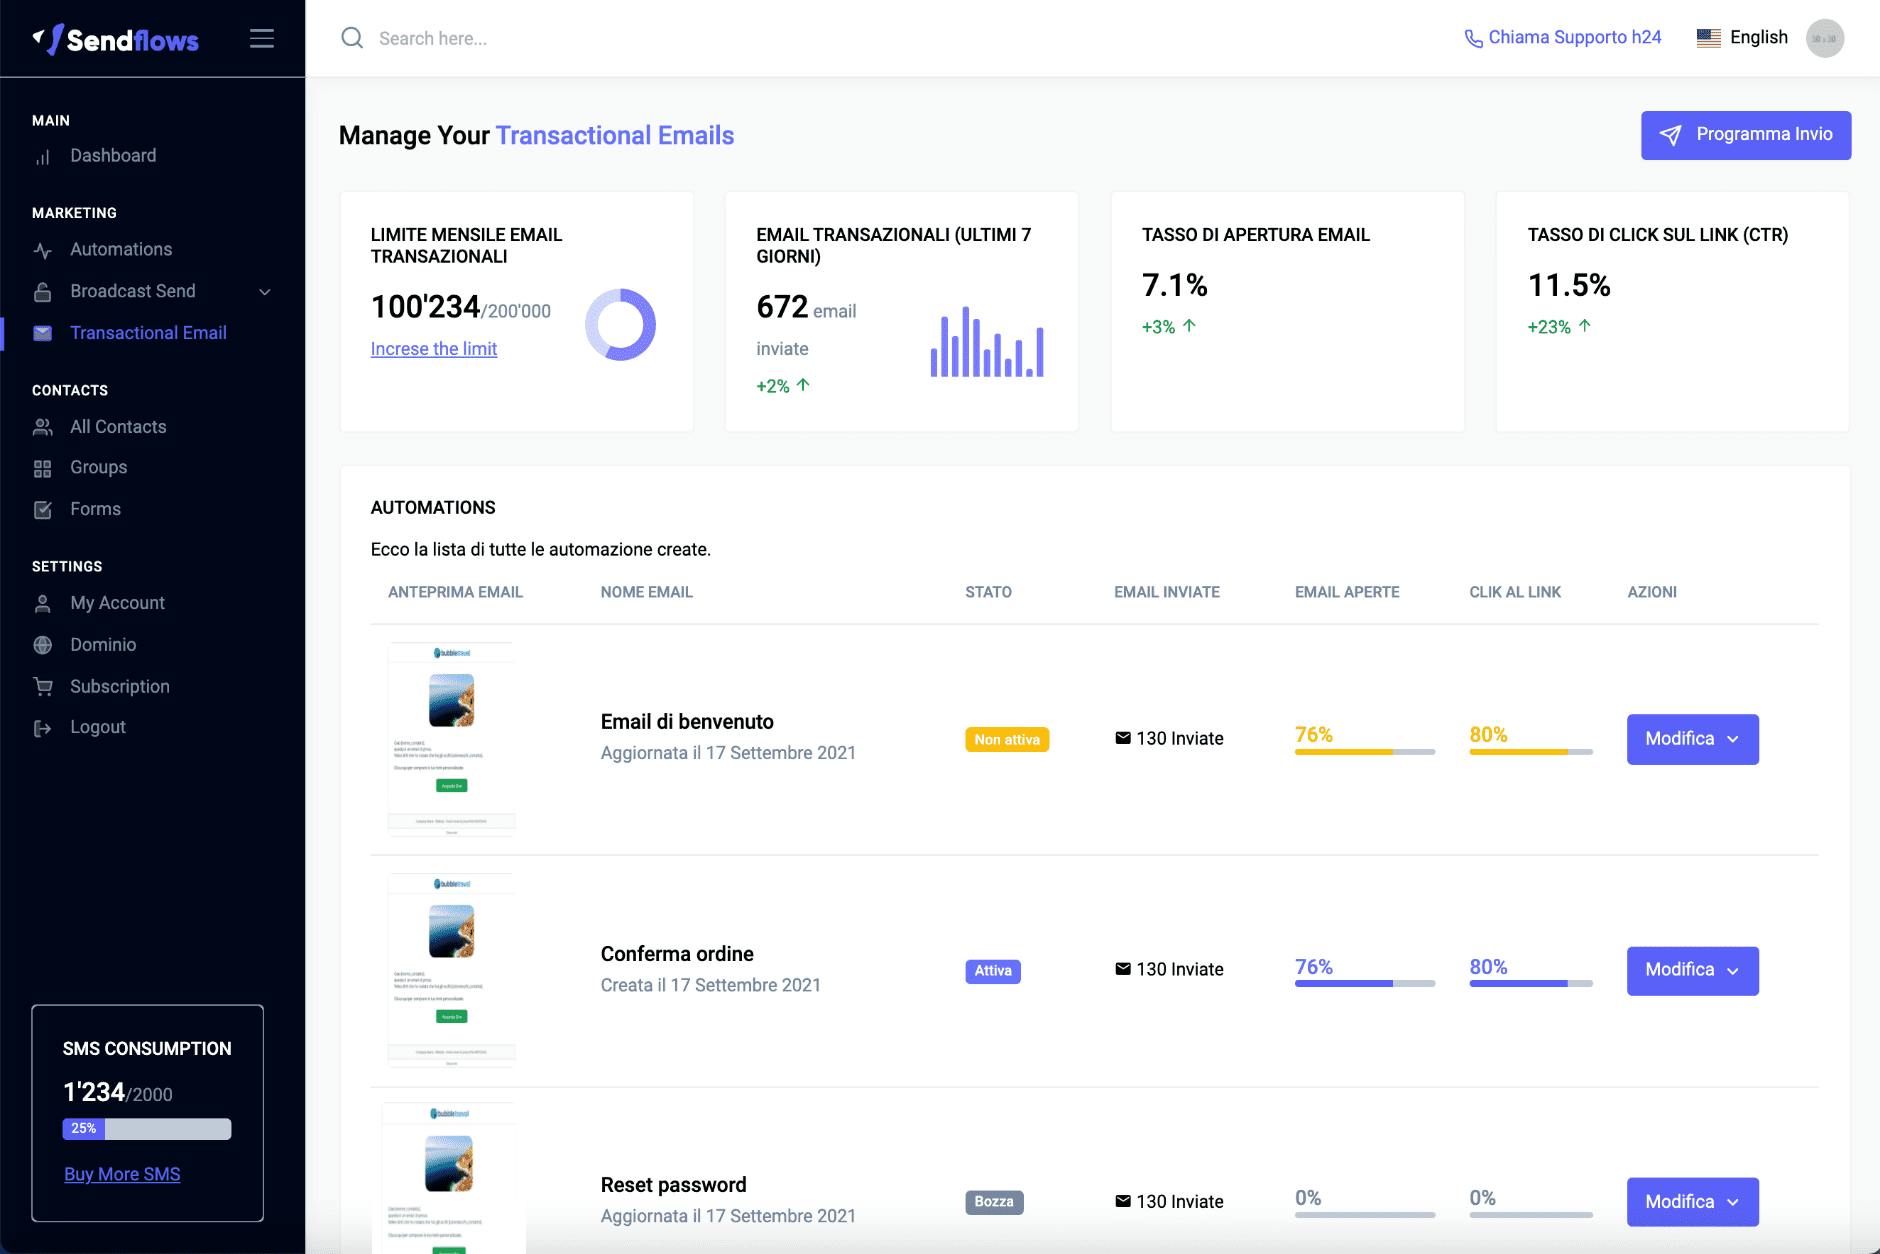1880x1254 pixels.
Task: Open All Contacts page
Action: (x=118, y=427)
